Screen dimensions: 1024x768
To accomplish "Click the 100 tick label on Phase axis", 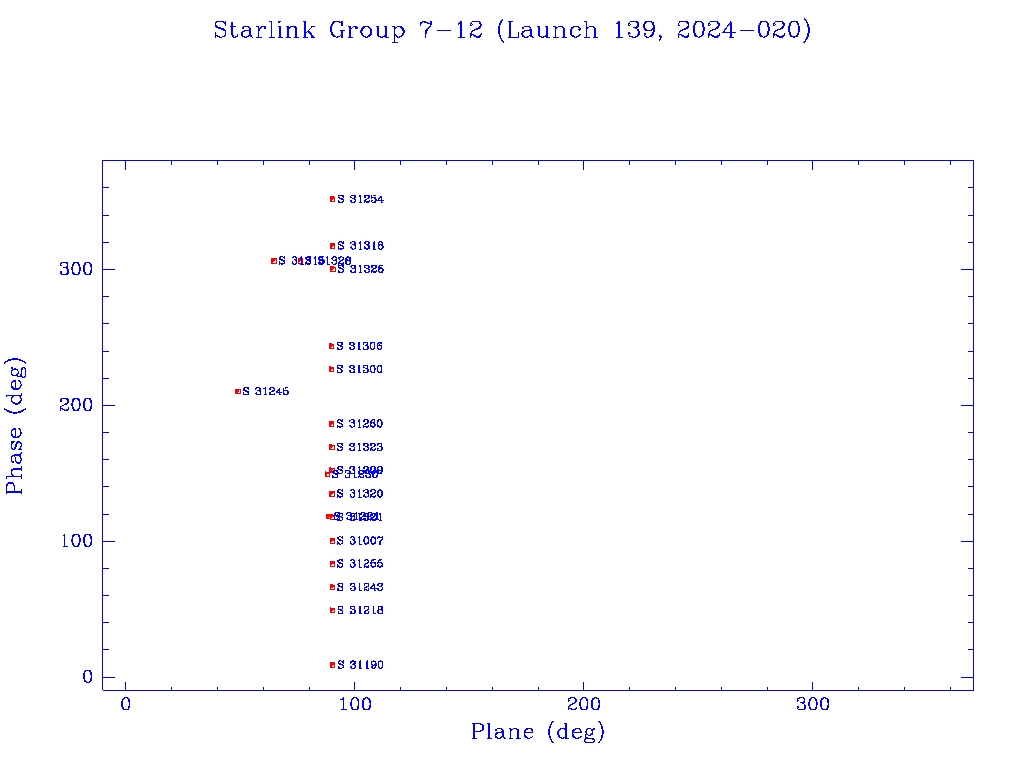I will tap(76, 541).
